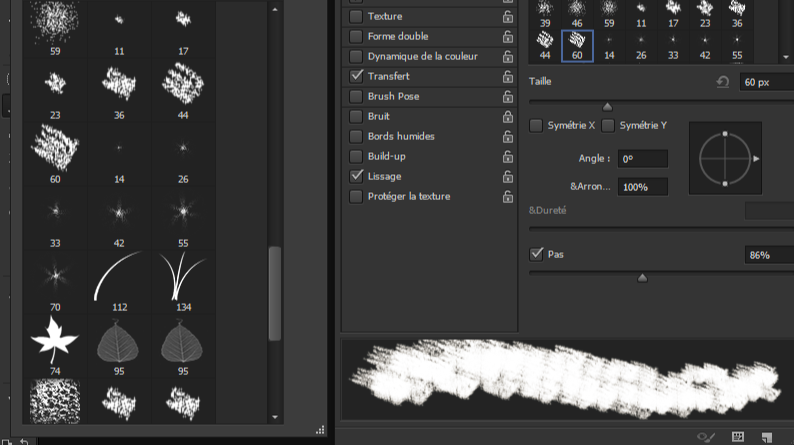Click the Angle field showing 0°

(643, 159)
